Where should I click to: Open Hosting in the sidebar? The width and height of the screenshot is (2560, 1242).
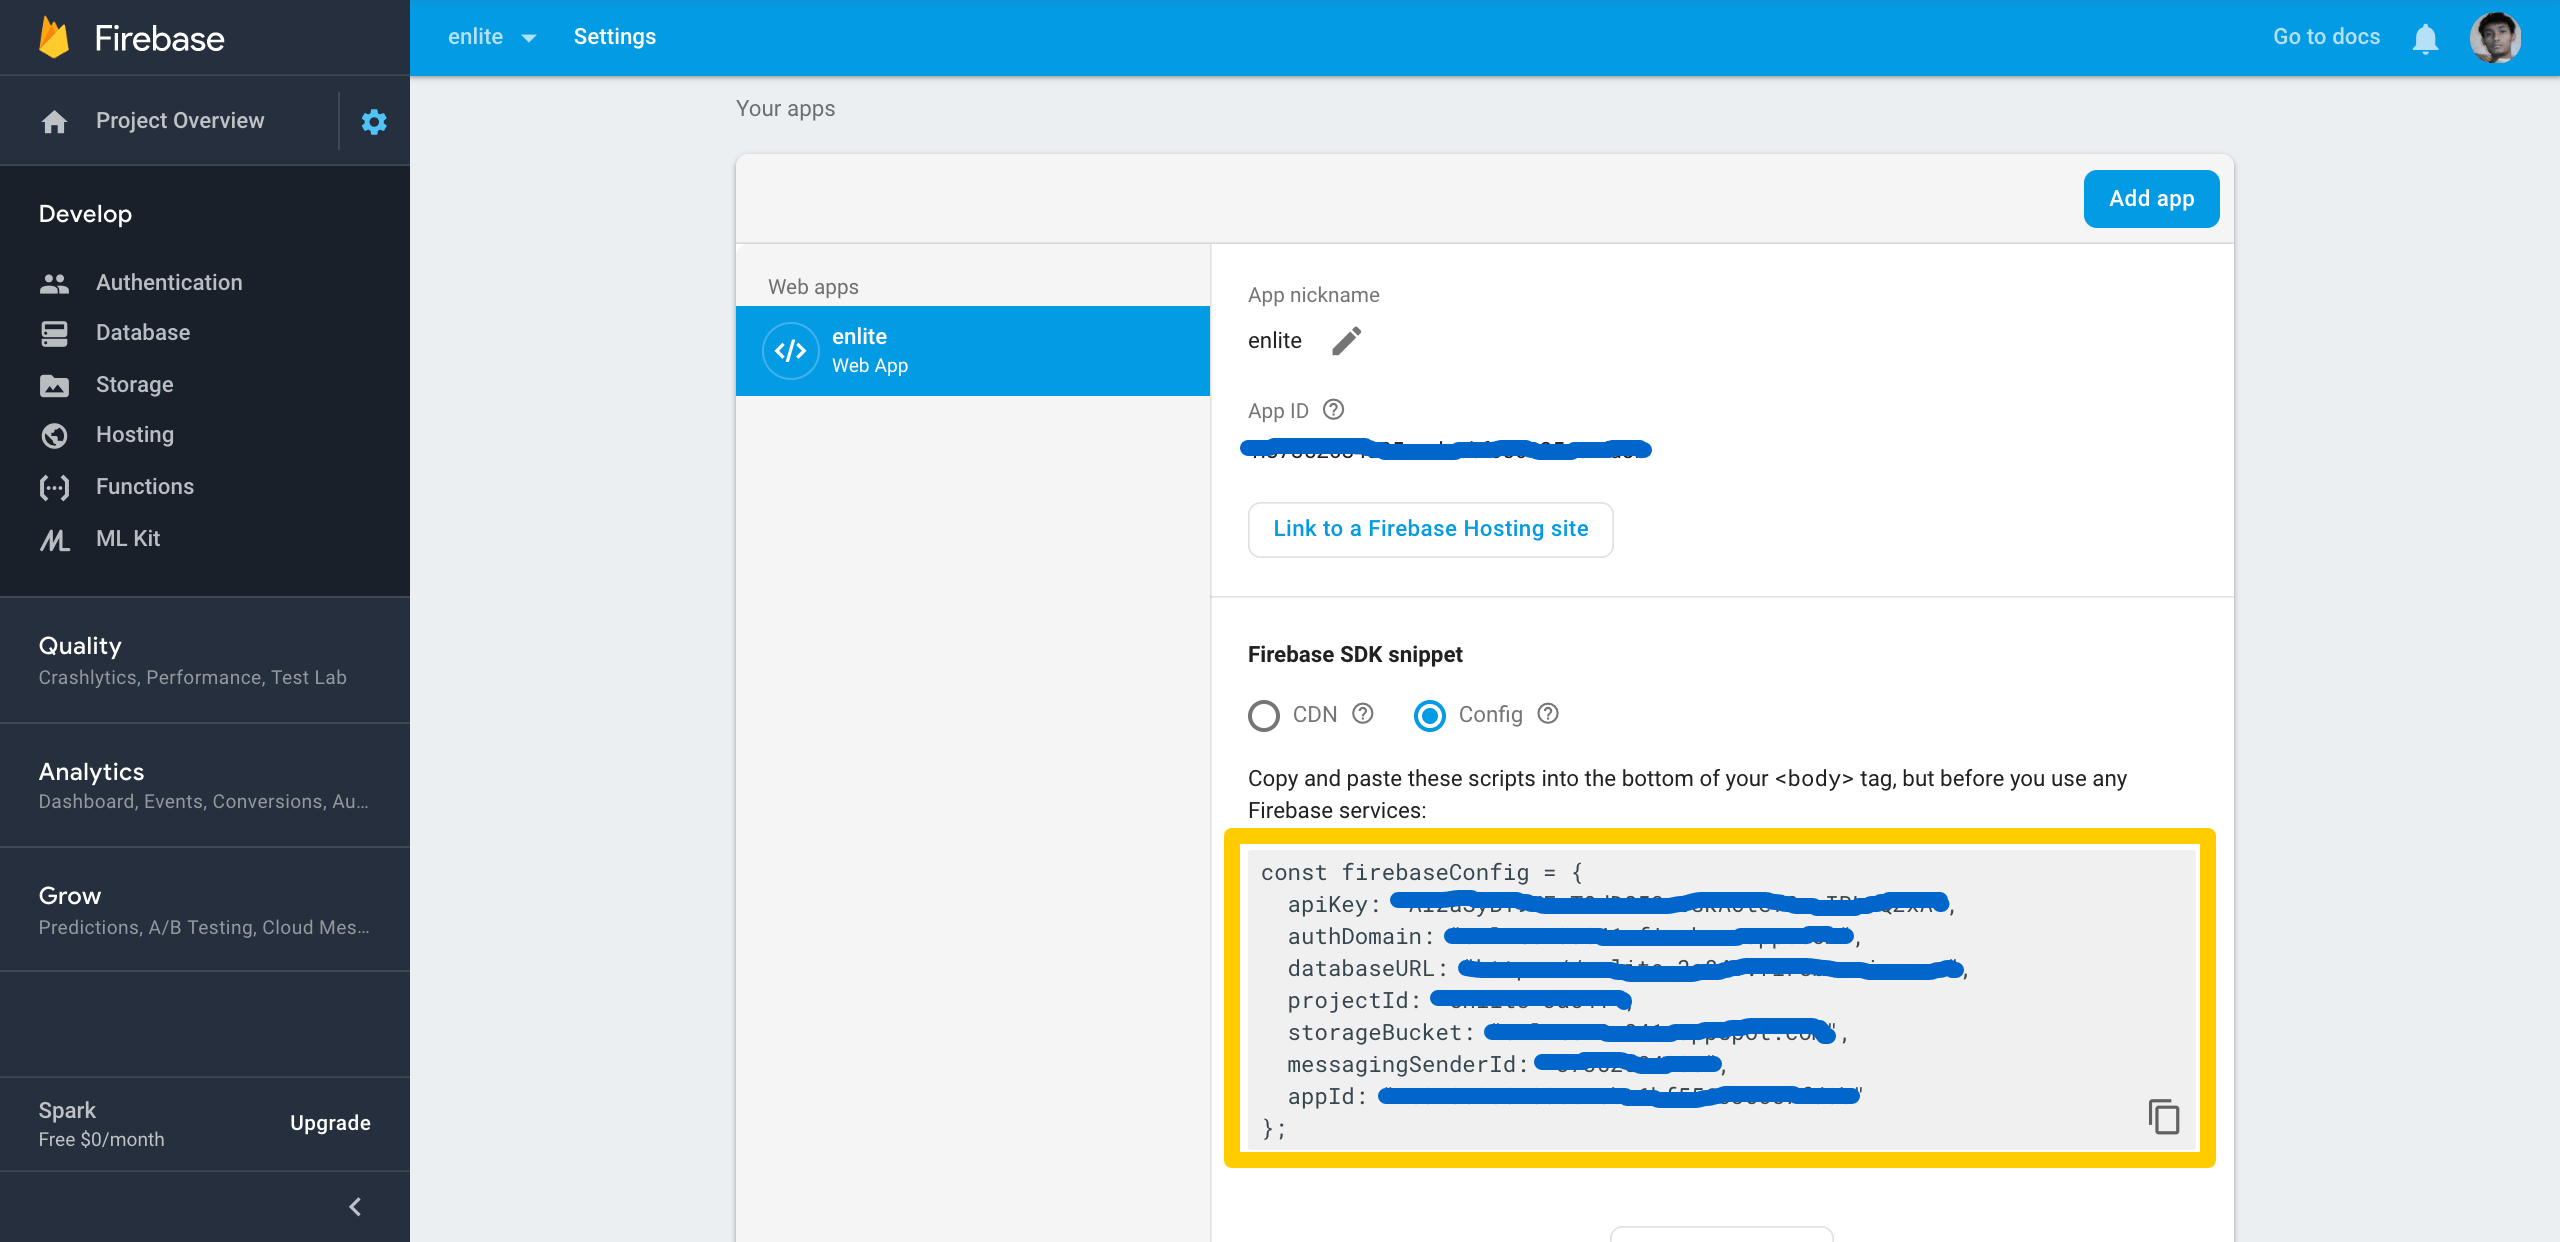[x=134, y=435]
